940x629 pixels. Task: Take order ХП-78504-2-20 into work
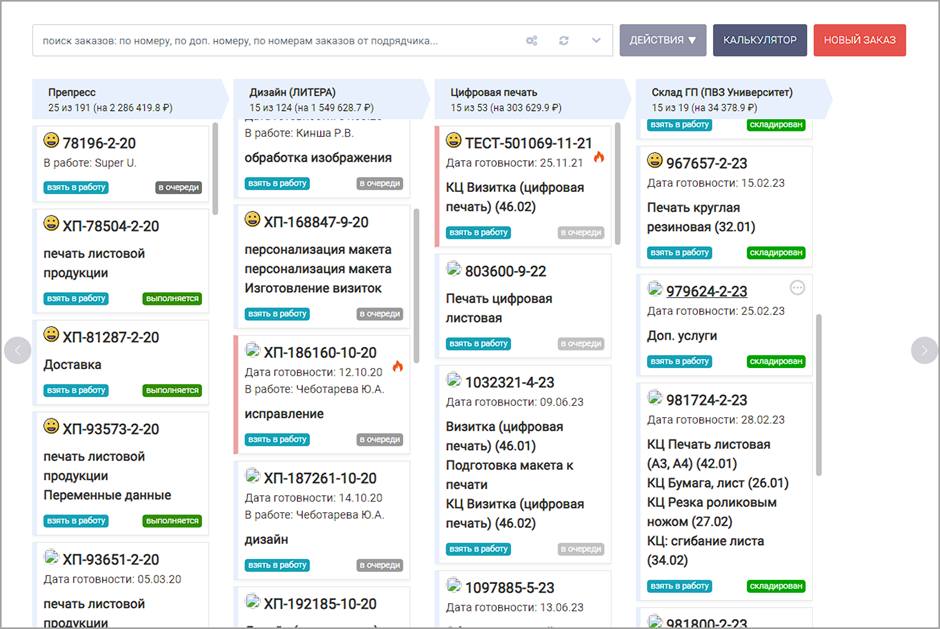click(x=76, y=298)
